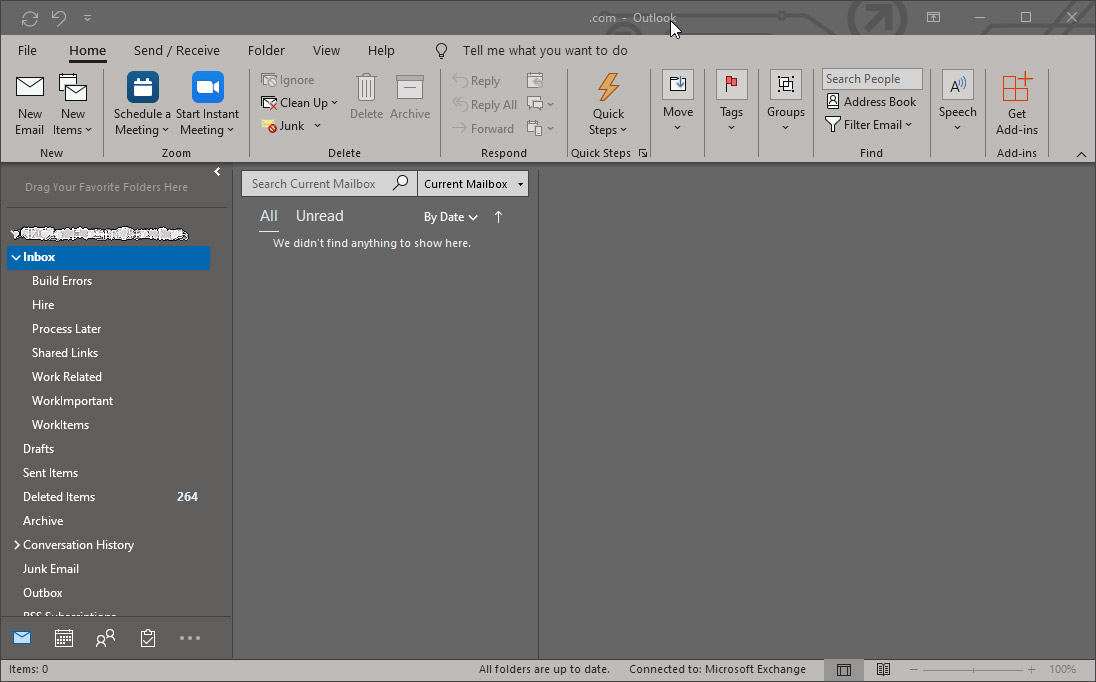Viewport: 1096px width, 682px height.
Task: Open the Clean Up dropdown
Action: click(299, 103)
